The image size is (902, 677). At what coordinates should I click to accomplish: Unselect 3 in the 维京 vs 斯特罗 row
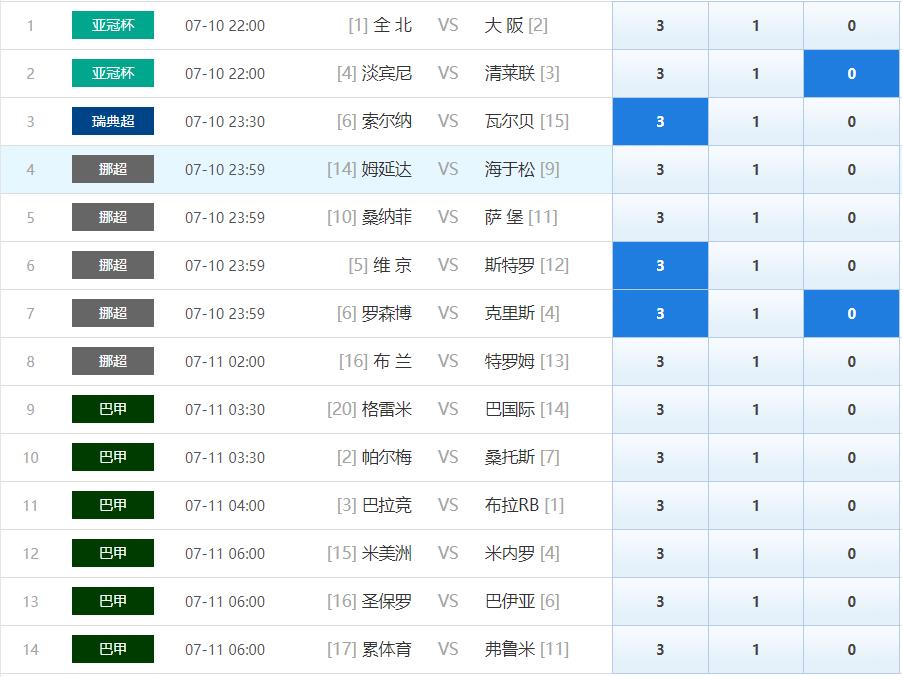pyautogui.click(x=660, y=266)
